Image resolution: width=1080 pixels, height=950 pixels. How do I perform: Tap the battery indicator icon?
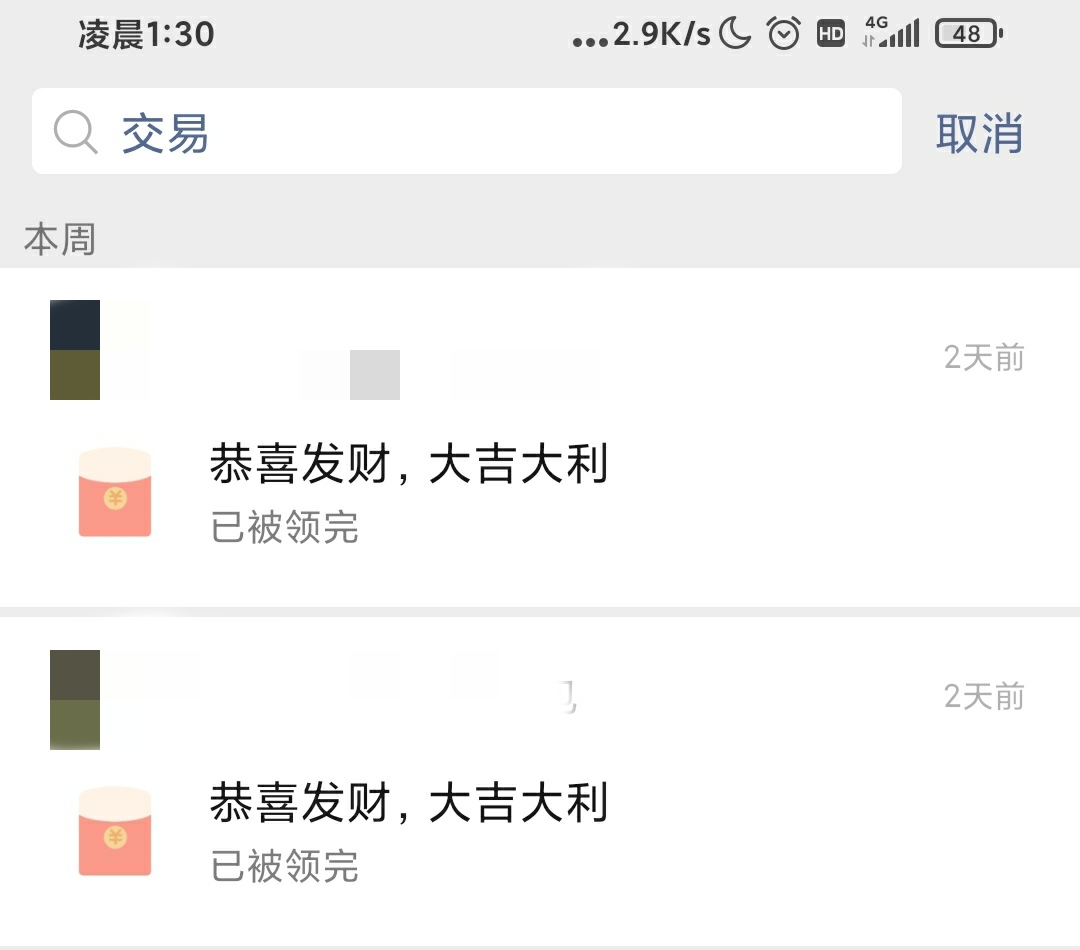(968, 33)
